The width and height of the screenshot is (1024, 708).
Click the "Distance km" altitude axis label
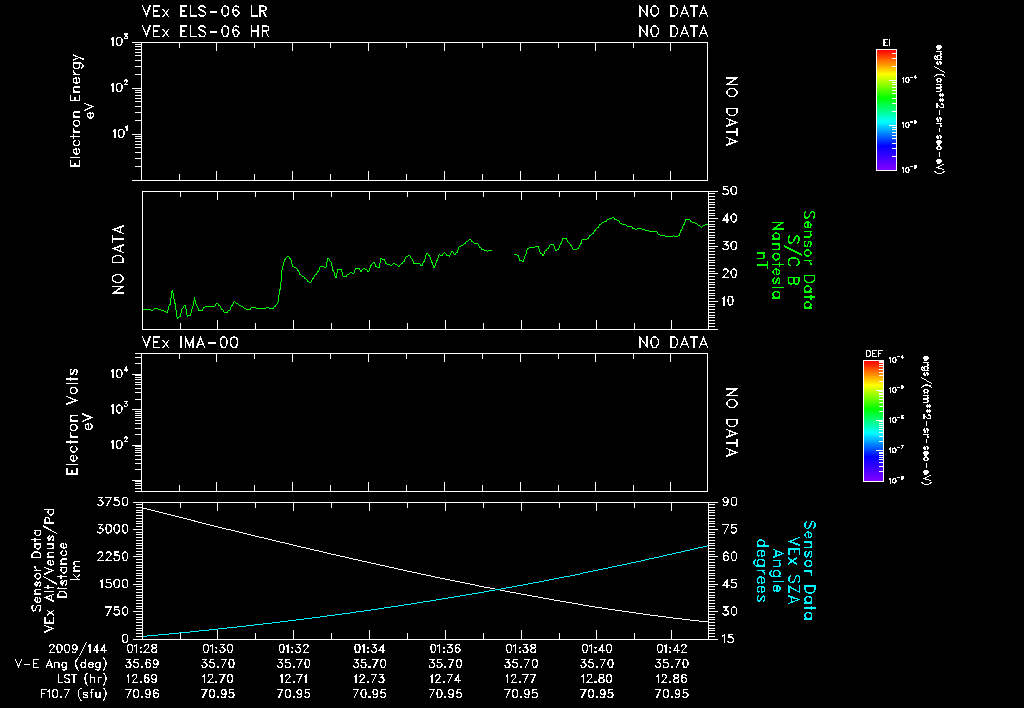tap(69, 571)
